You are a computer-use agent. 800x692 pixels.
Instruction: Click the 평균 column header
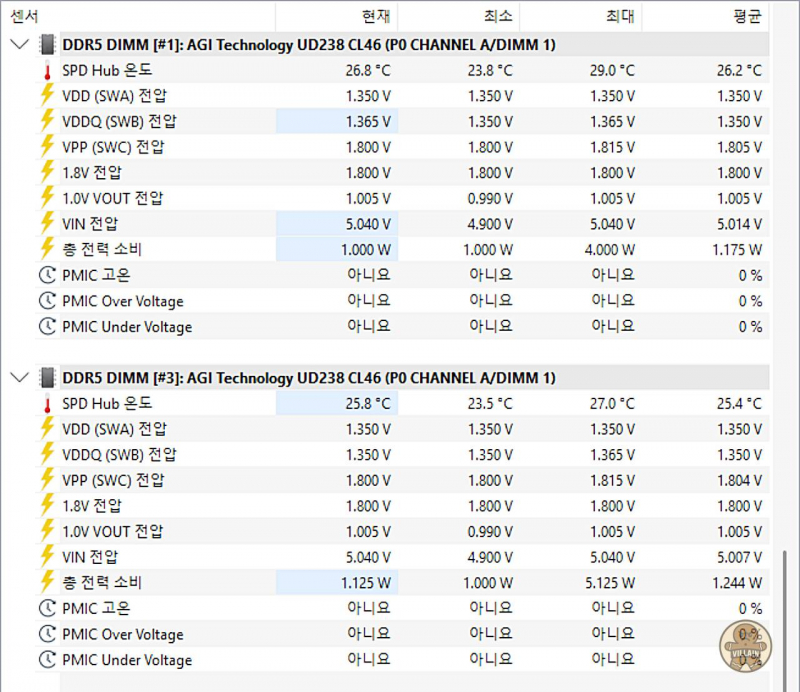(x=746, y=16)
